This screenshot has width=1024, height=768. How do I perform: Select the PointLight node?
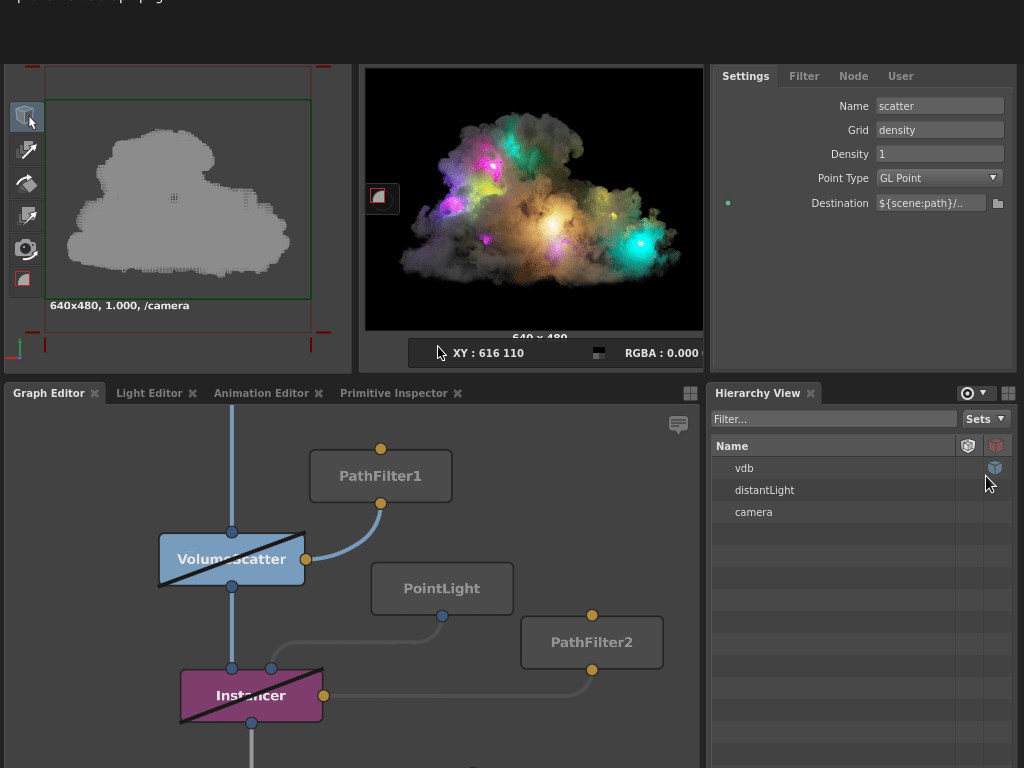(x=442, y=588)
